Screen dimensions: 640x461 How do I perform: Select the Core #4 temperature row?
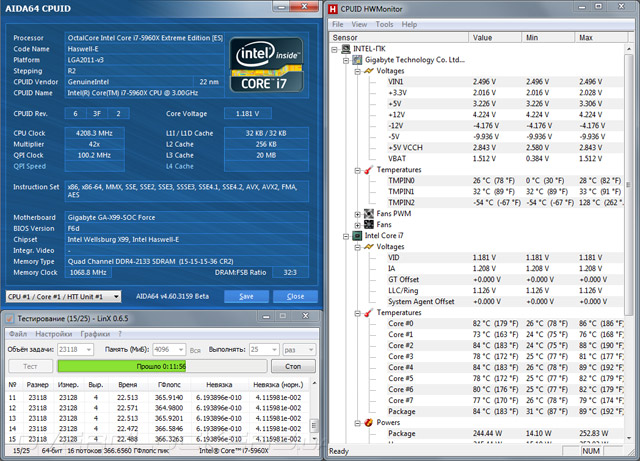pos(505,367)
